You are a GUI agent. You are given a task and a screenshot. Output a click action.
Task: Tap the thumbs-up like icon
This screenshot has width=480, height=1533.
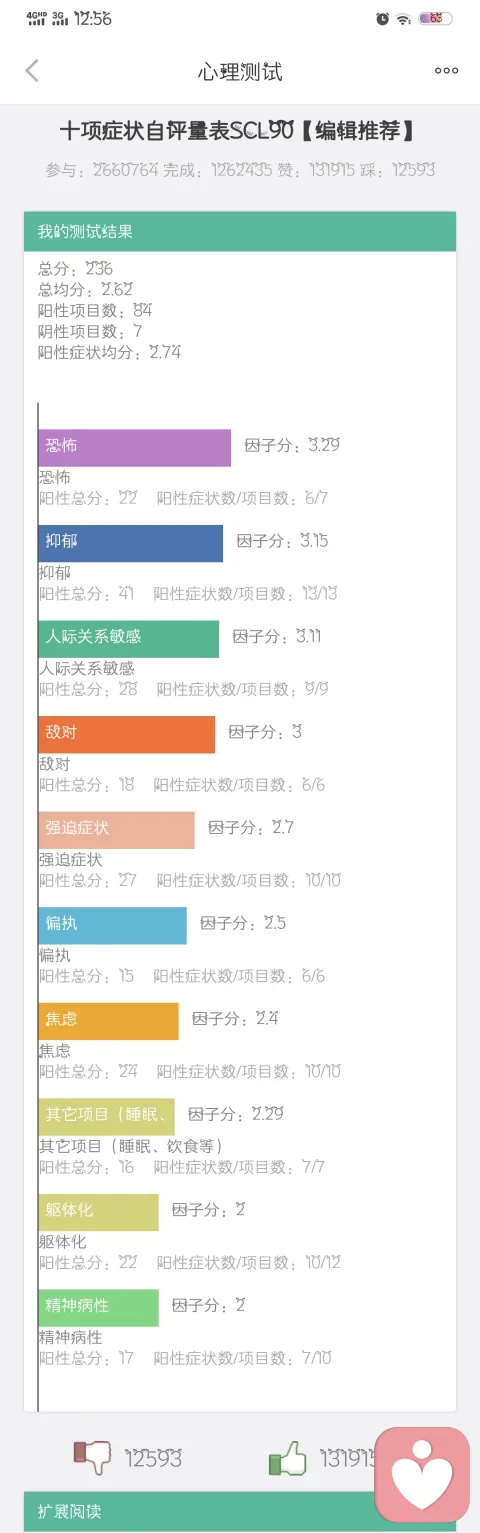[288, 1459]
